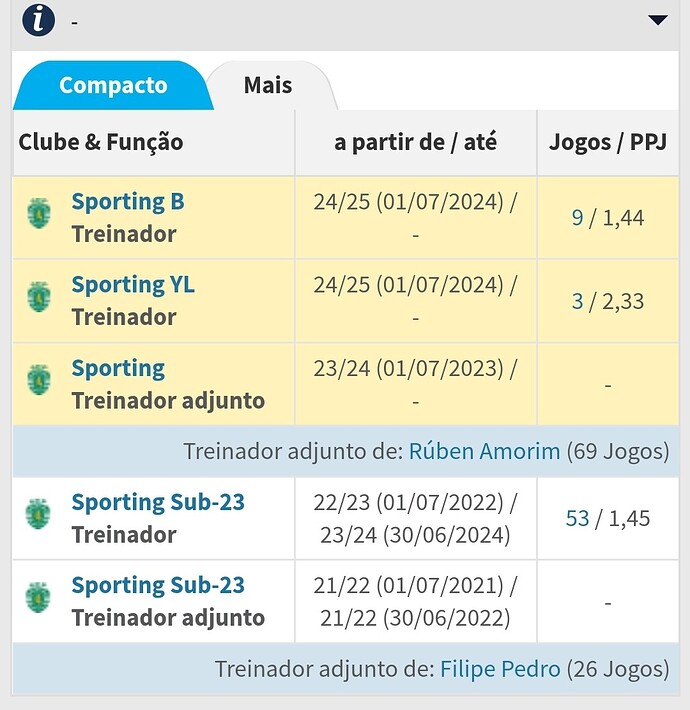Open Rúben Amorim's profile link
This screenshot has height=710, width=690.
[485, 451]
